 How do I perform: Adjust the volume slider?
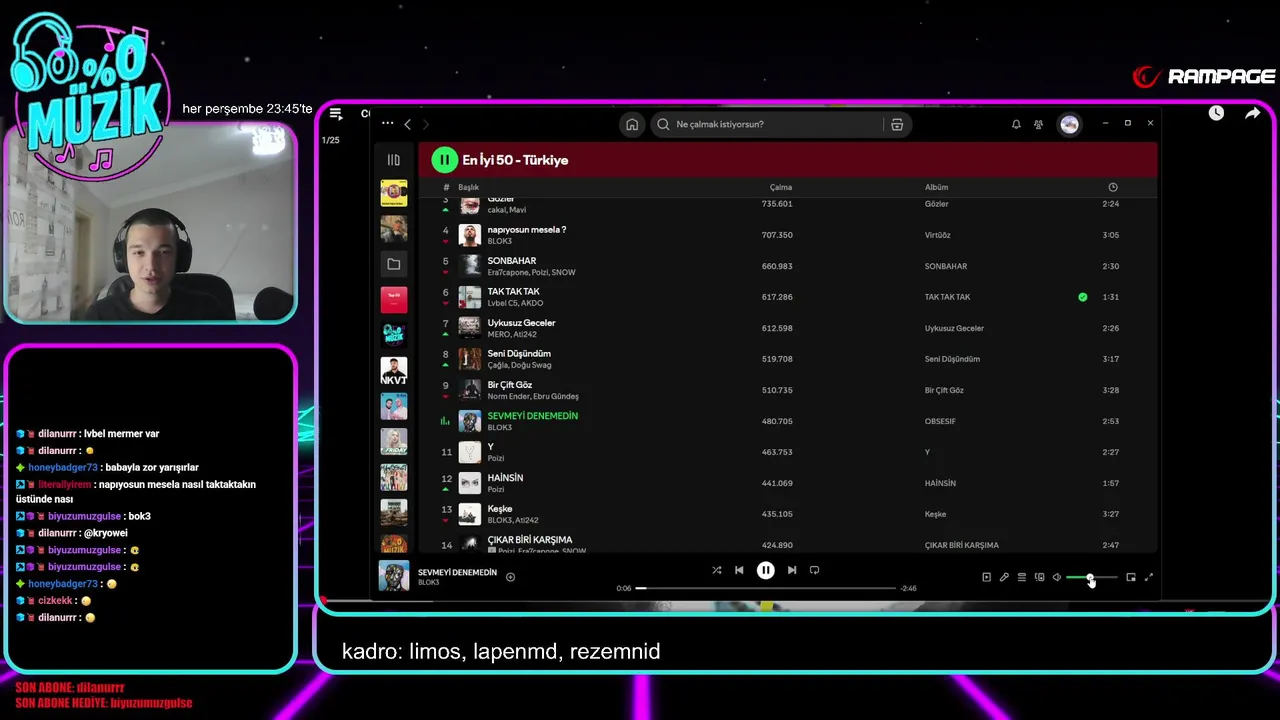(x=1091, y=577)
